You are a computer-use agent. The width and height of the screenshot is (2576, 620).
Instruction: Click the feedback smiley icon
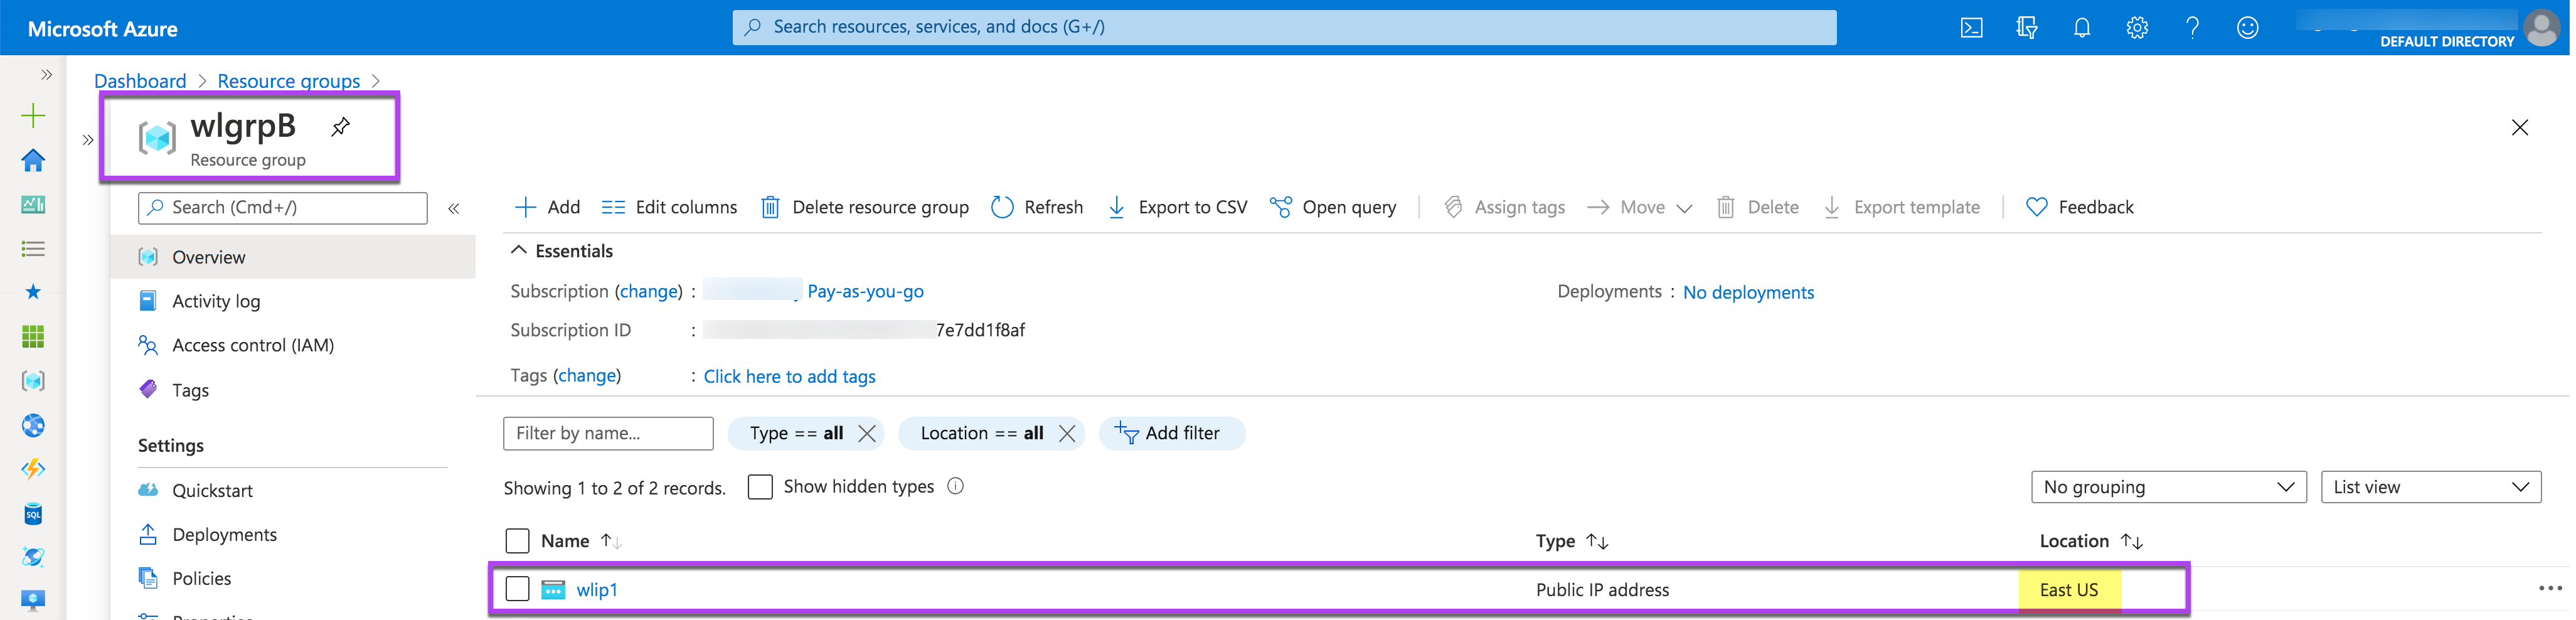(2247, 28)
